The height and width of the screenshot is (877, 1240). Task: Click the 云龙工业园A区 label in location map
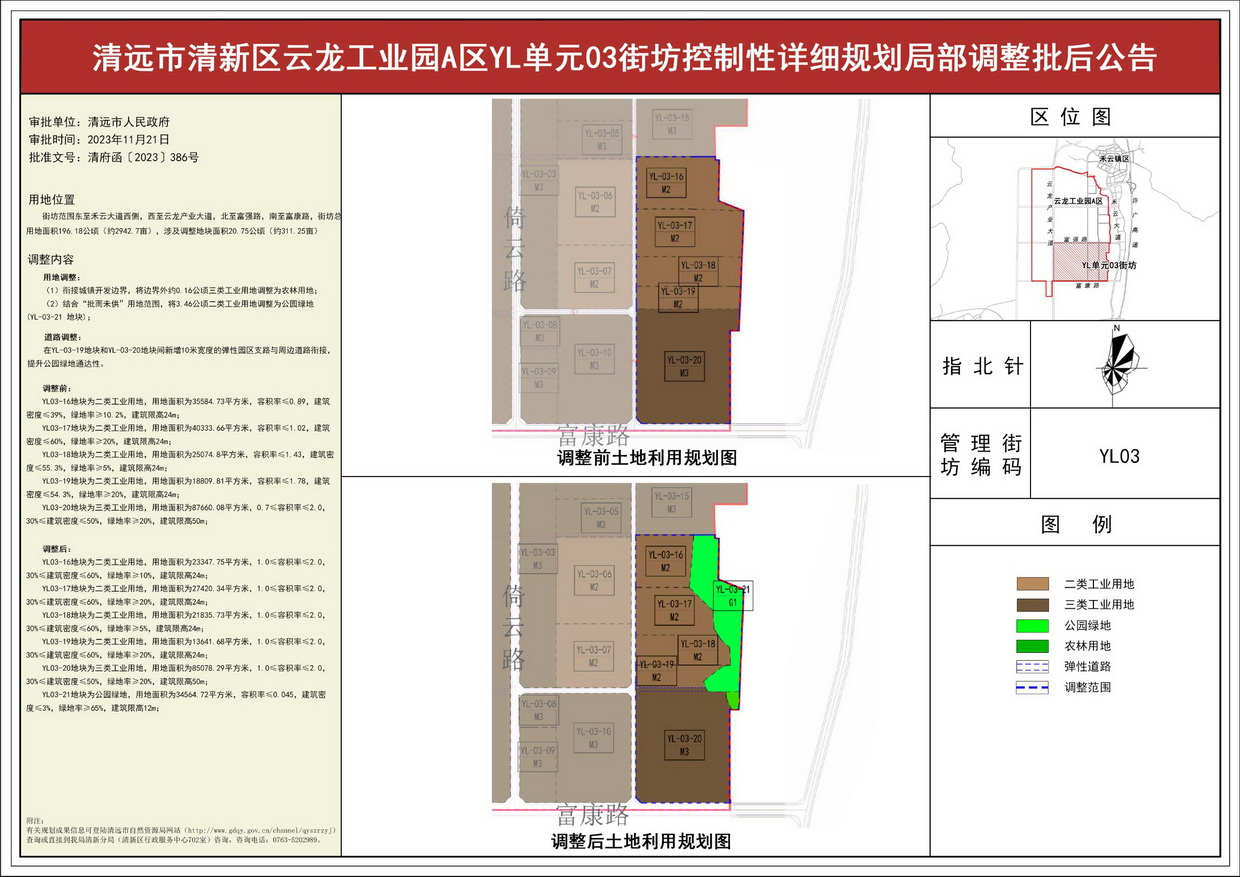[x=1078, y=201]
